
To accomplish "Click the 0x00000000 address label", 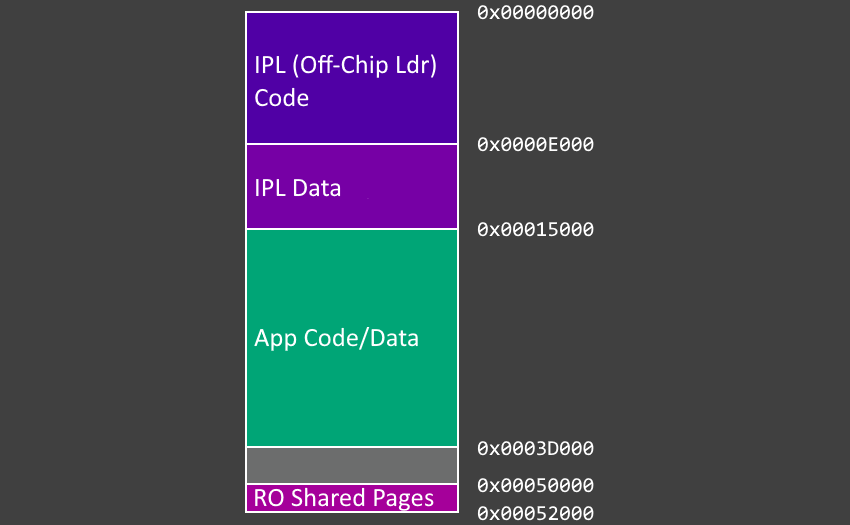I will [535, 13].
